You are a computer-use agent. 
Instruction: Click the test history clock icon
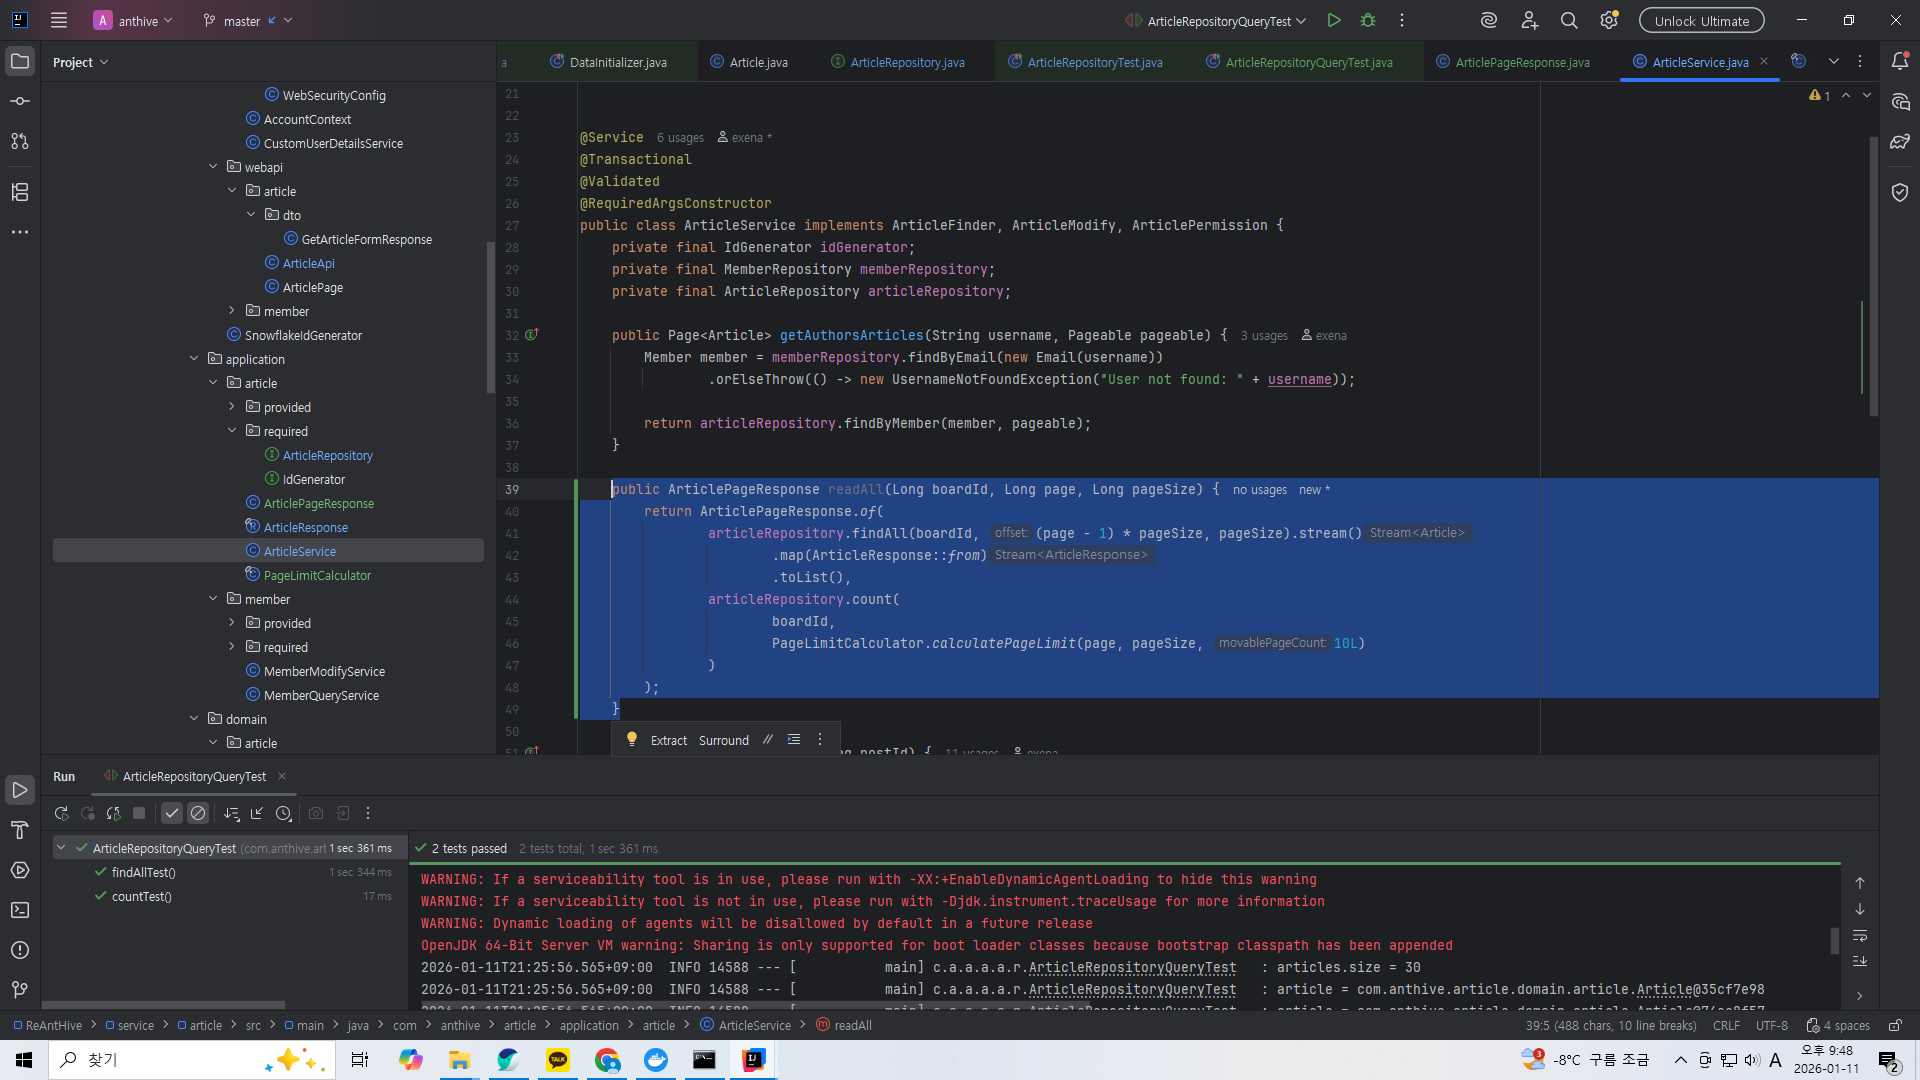(284, 814)
